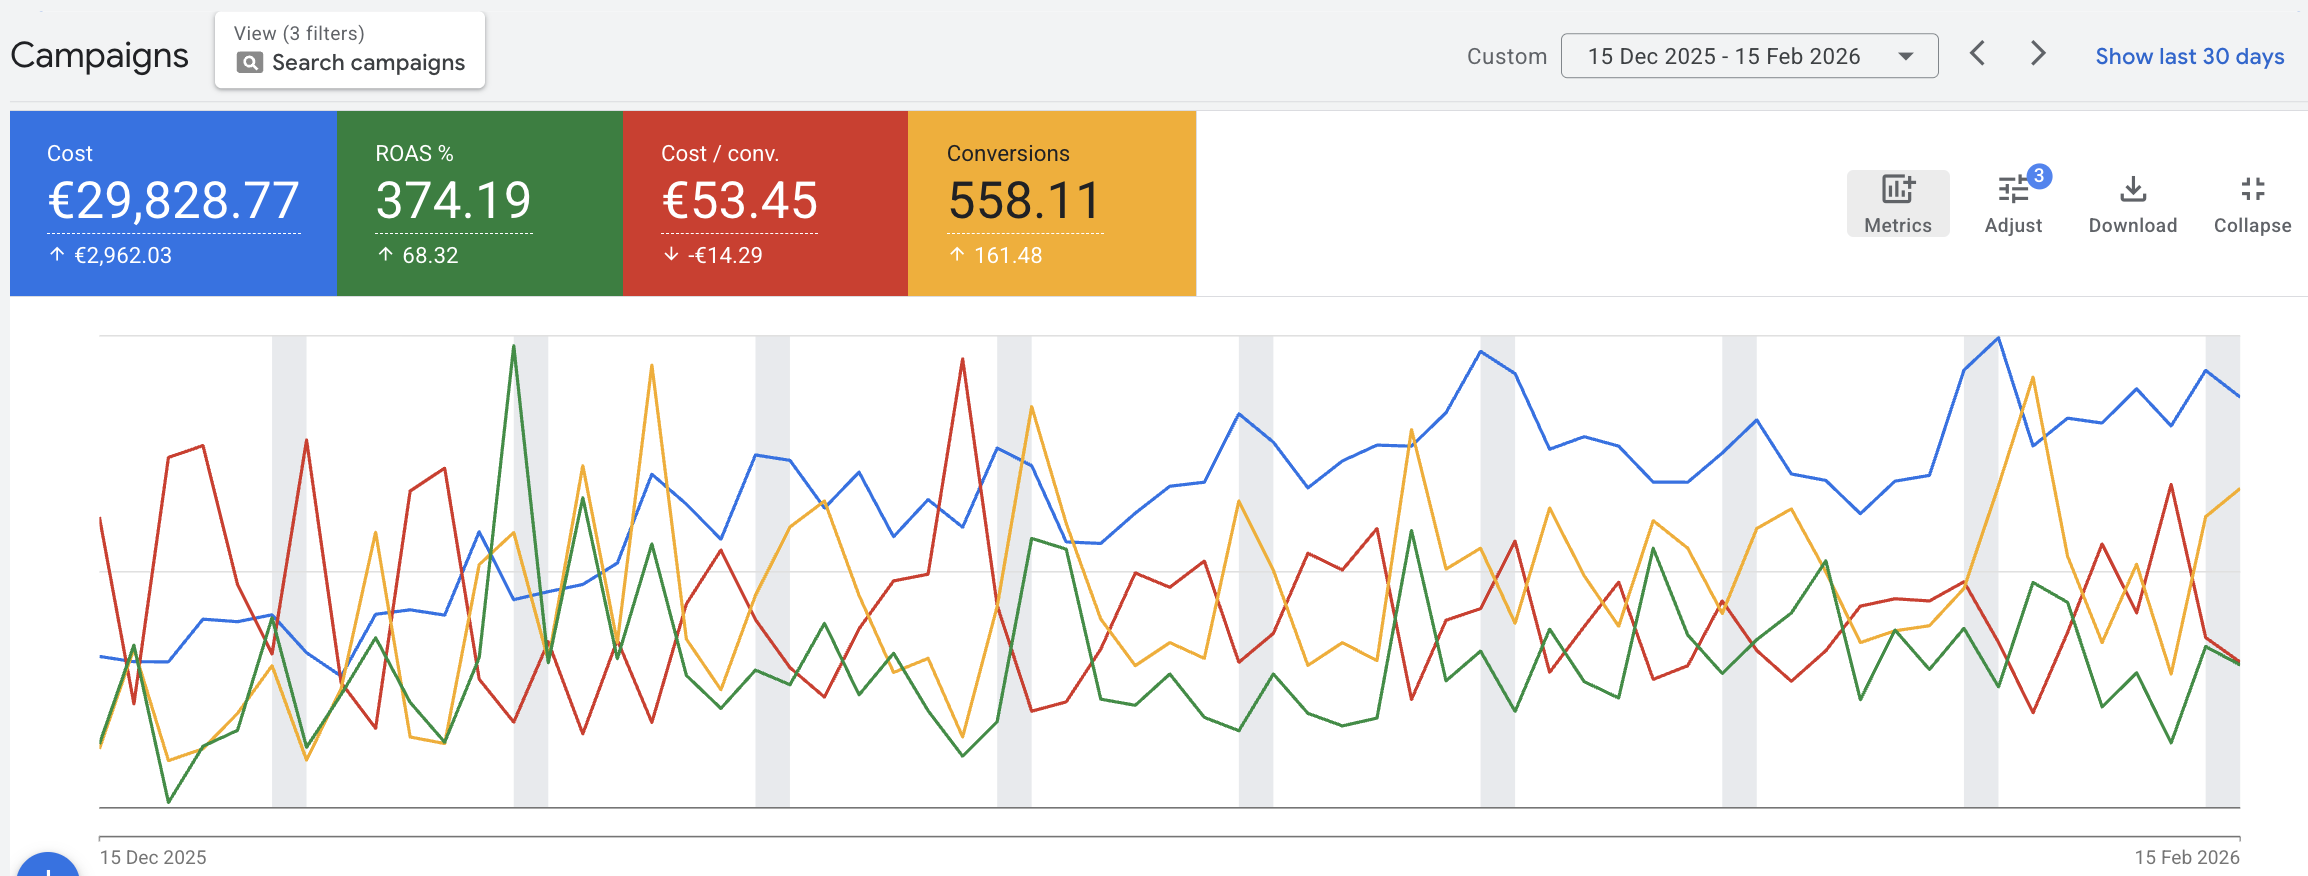Viewport: 2308px width, 876px height.
Task: Go to the next date period
Action: point(2037,54)
